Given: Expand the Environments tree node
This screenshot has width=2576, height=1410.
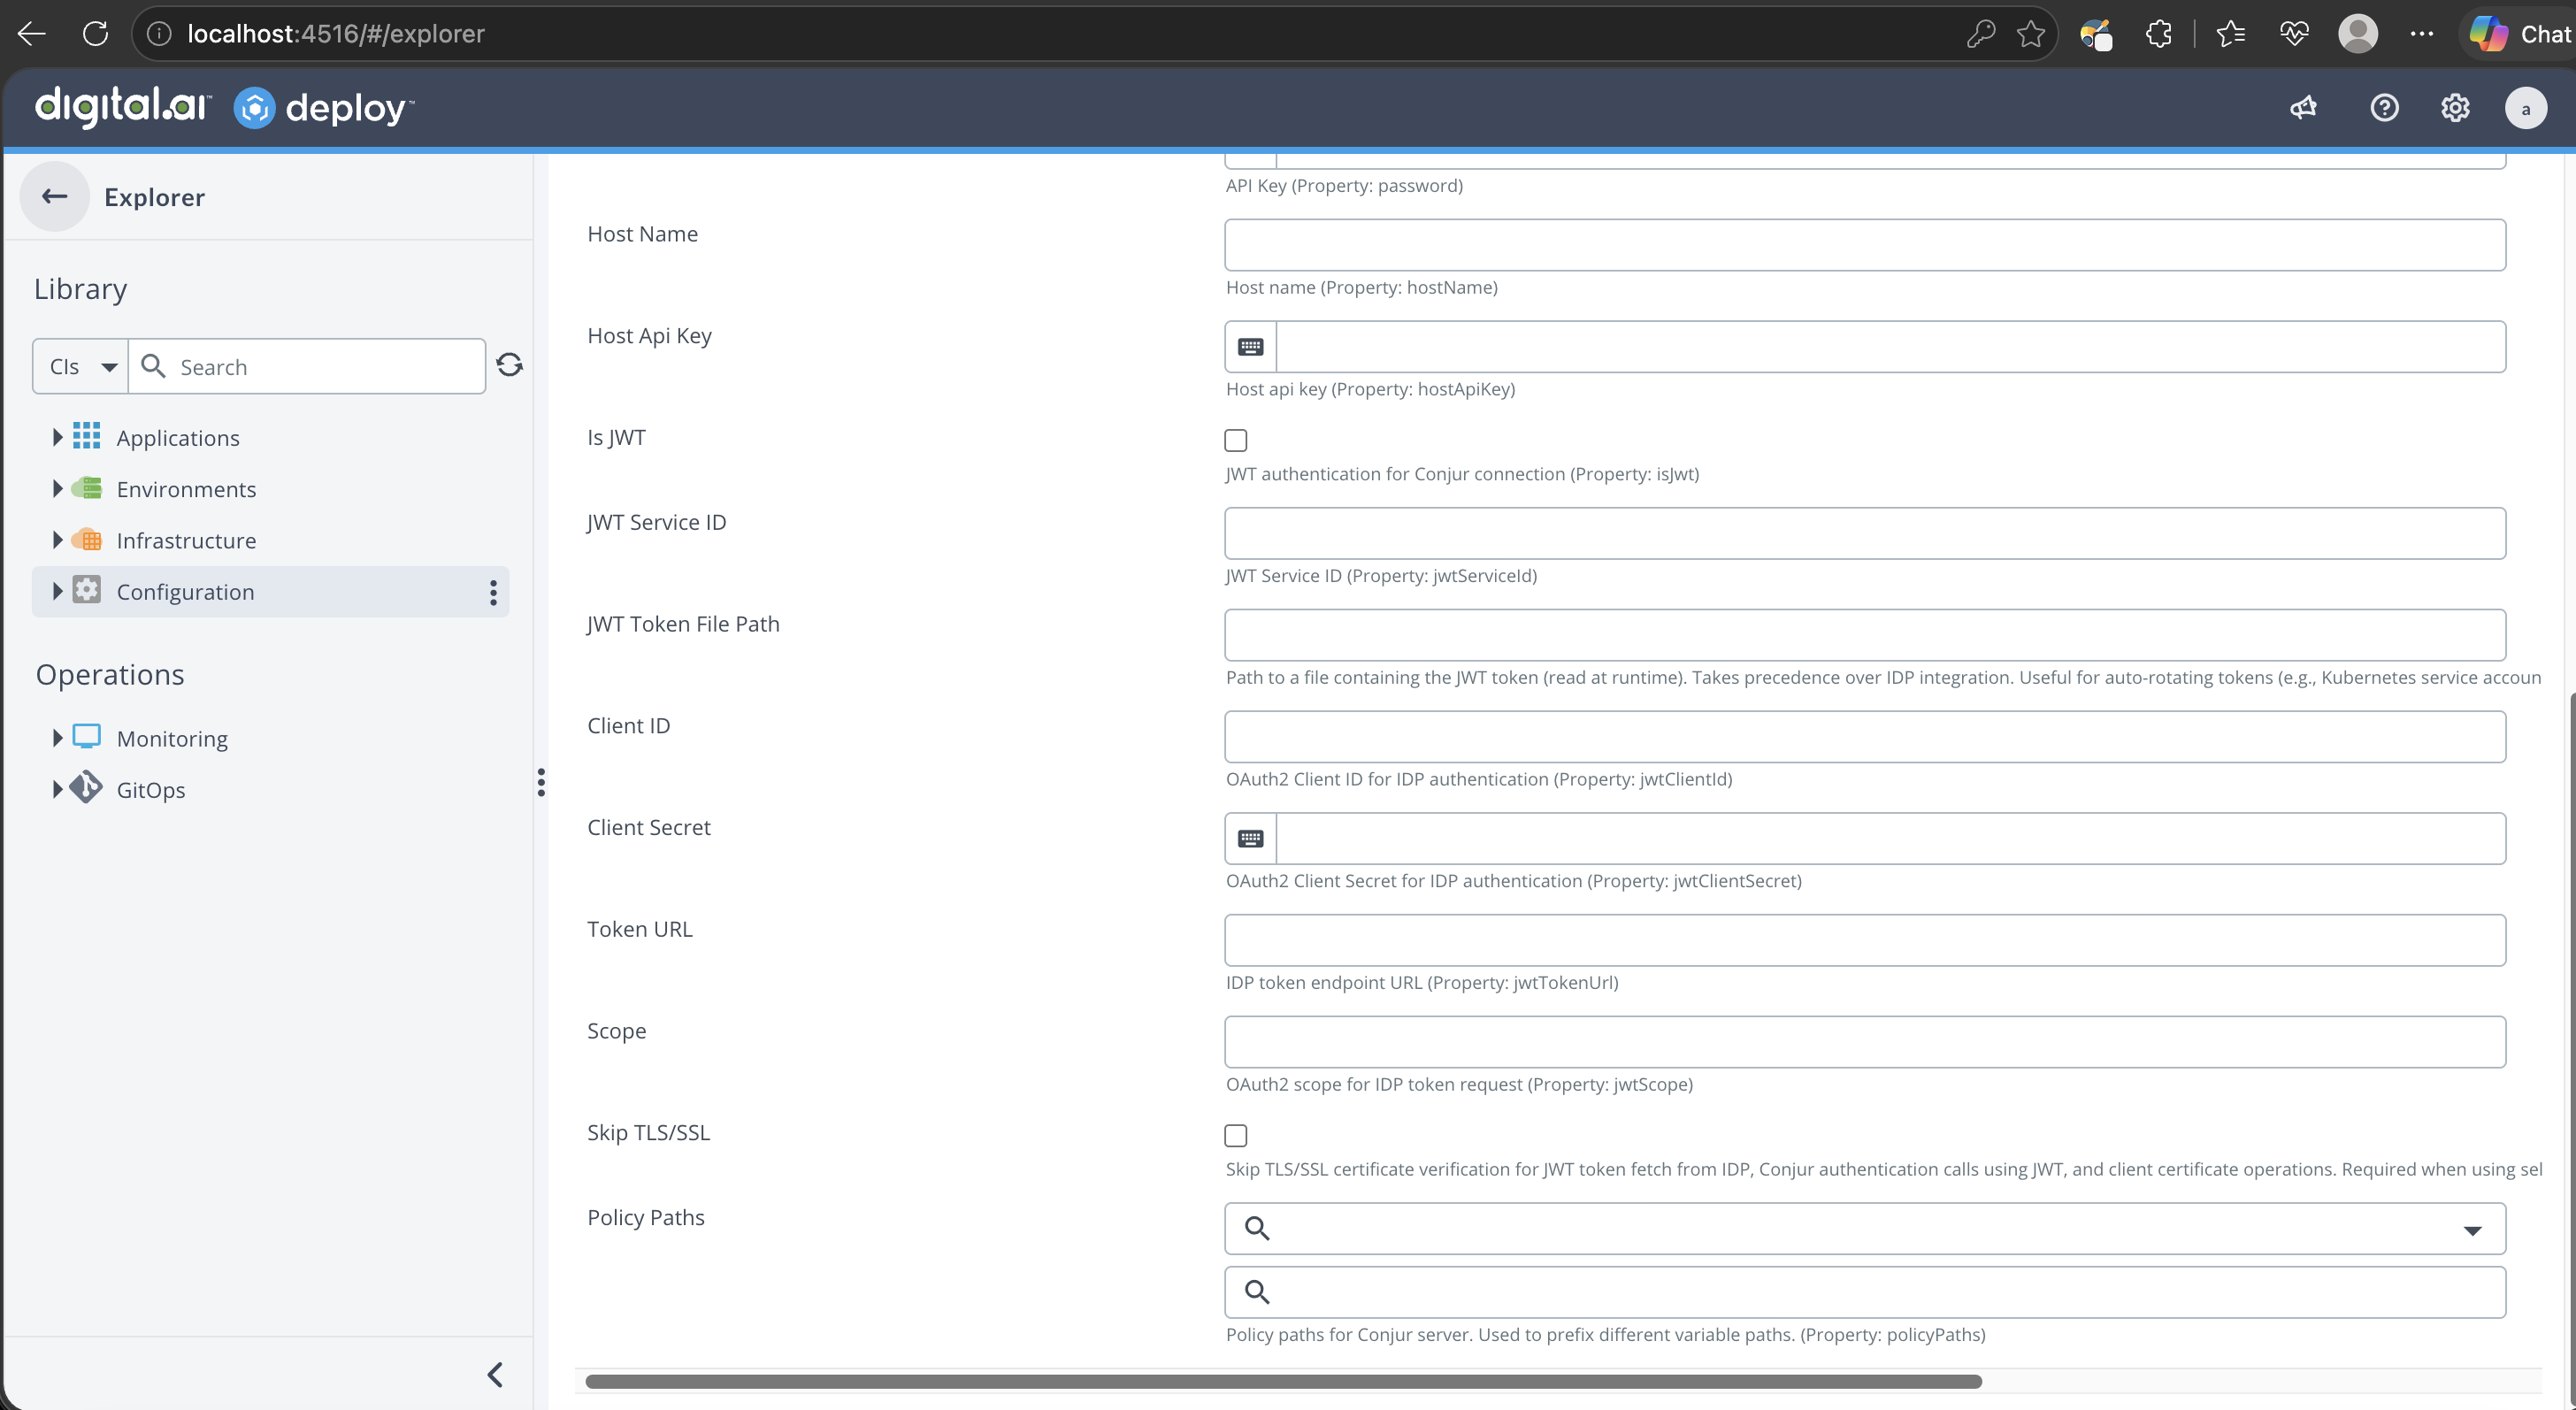Looking at the screenshot, I should point(57,488).
